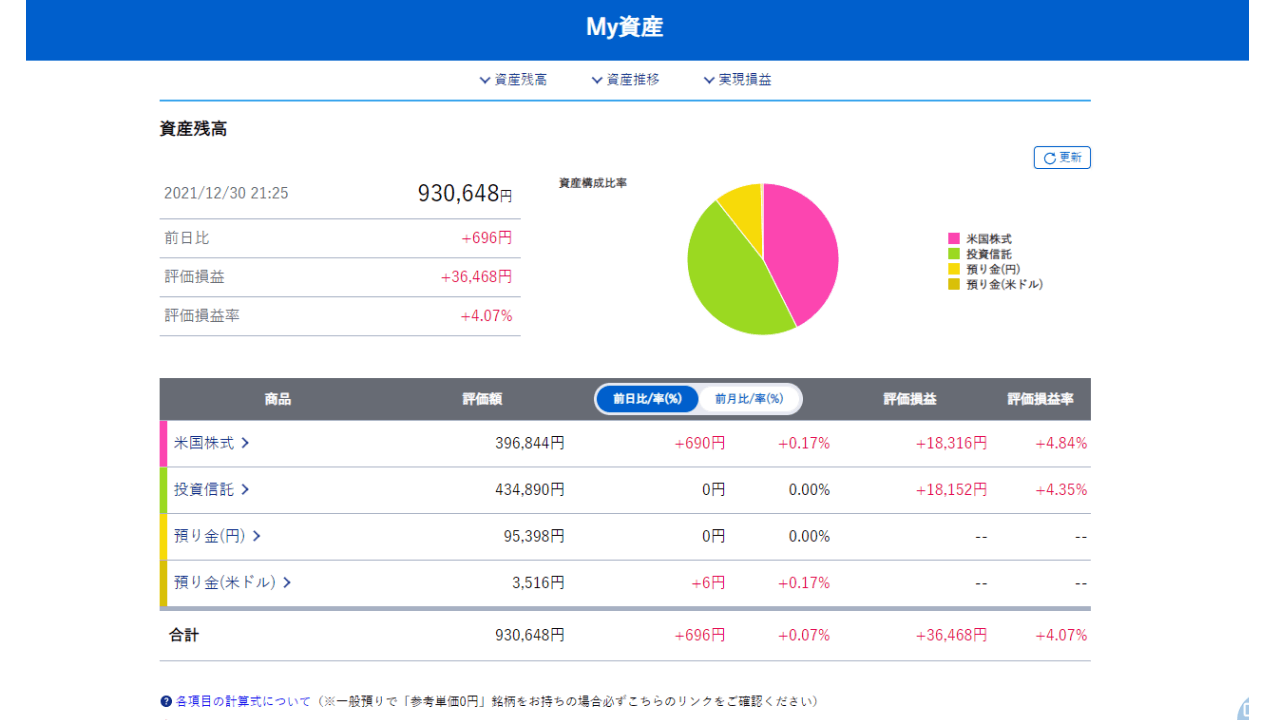
Task: Click the +0.07% value in 合計 row
Action: pos(804,635)
